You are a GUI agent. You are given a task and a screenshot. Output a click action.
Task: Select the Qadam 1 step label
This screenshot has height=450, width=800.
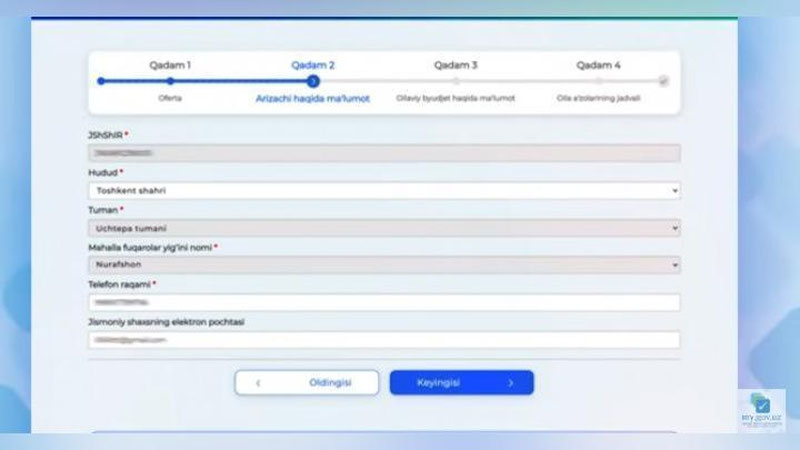click(x=170, y=65)
